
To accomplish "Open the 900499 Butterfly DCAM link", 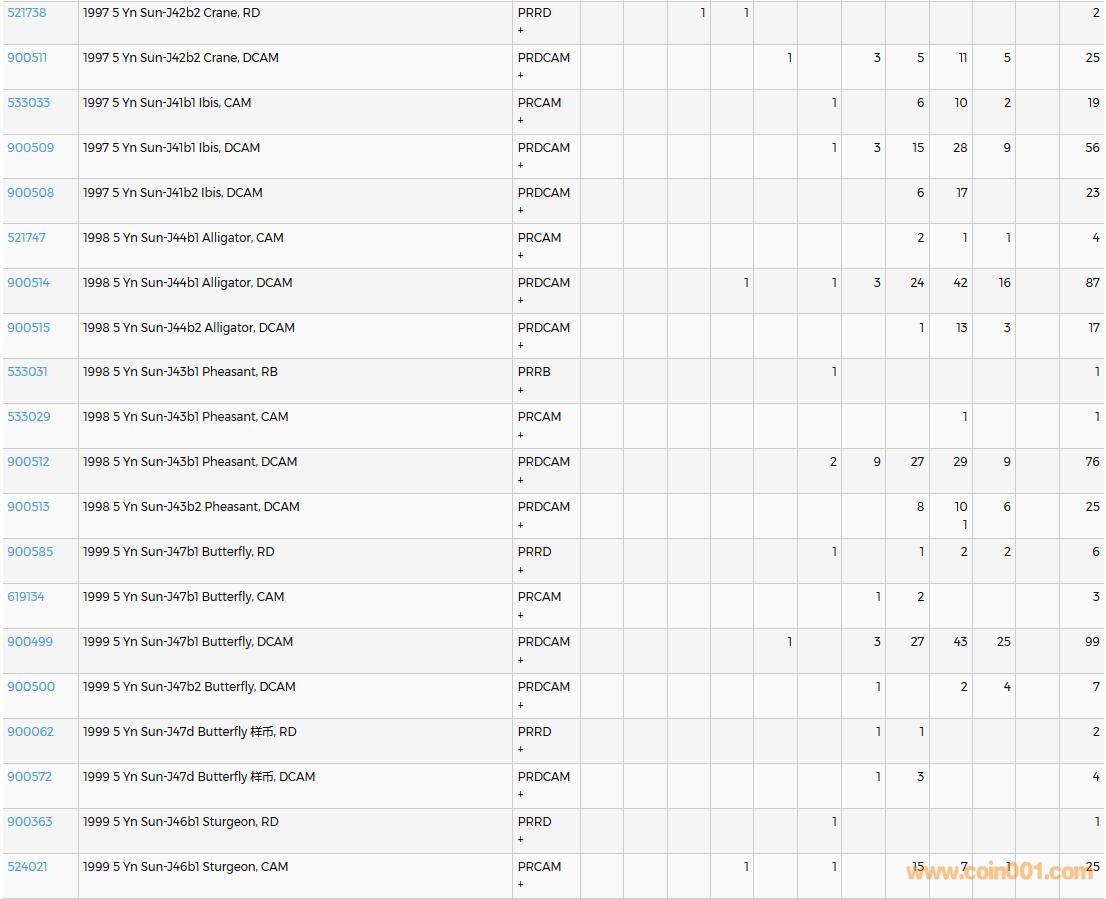I will pos(30,642).
